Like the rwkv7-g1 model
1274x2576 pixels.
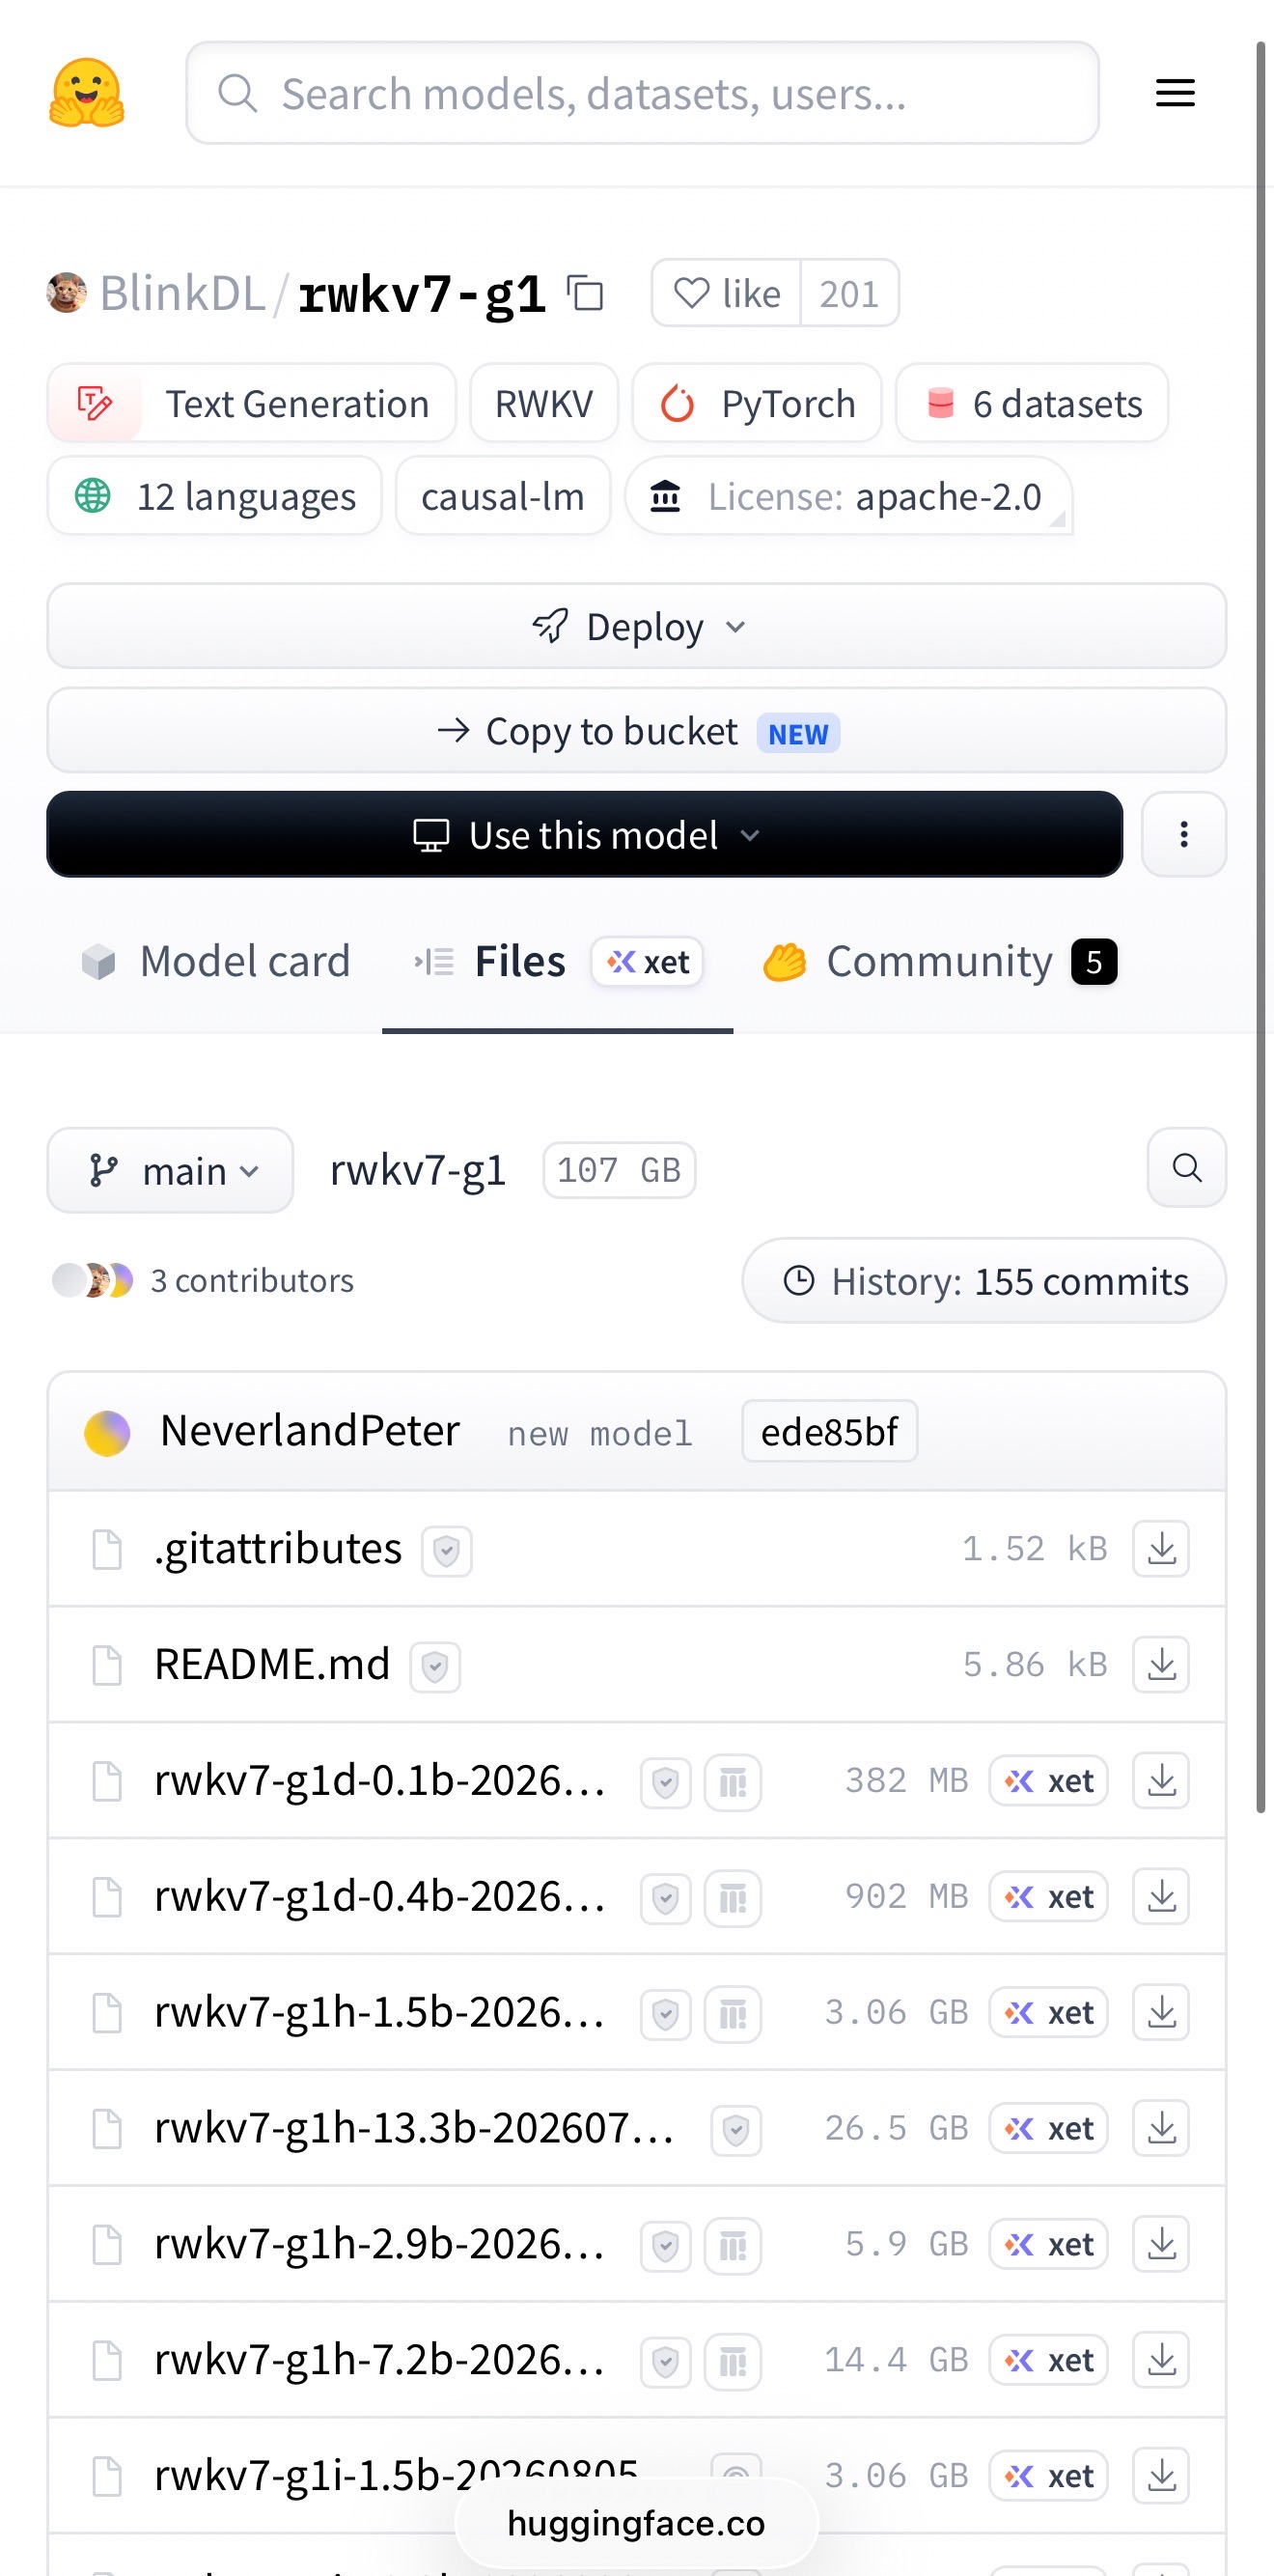[726, 294]
